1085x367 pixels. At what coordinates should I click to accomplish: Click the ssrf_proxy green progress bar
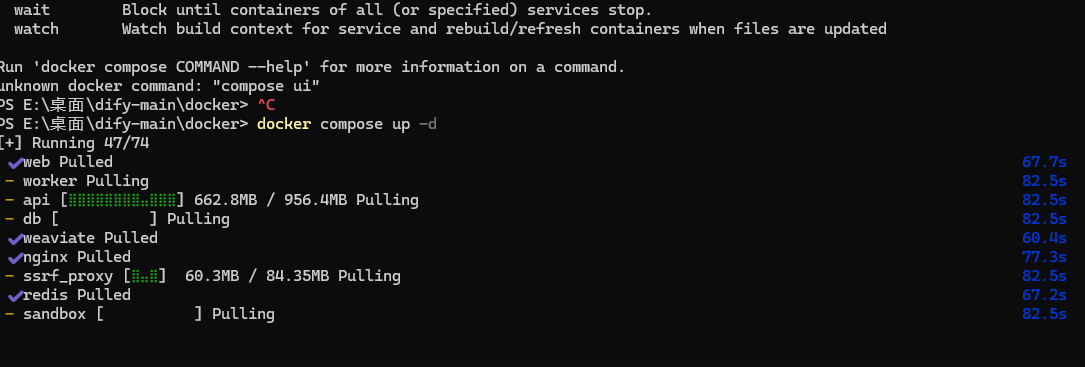145,276
